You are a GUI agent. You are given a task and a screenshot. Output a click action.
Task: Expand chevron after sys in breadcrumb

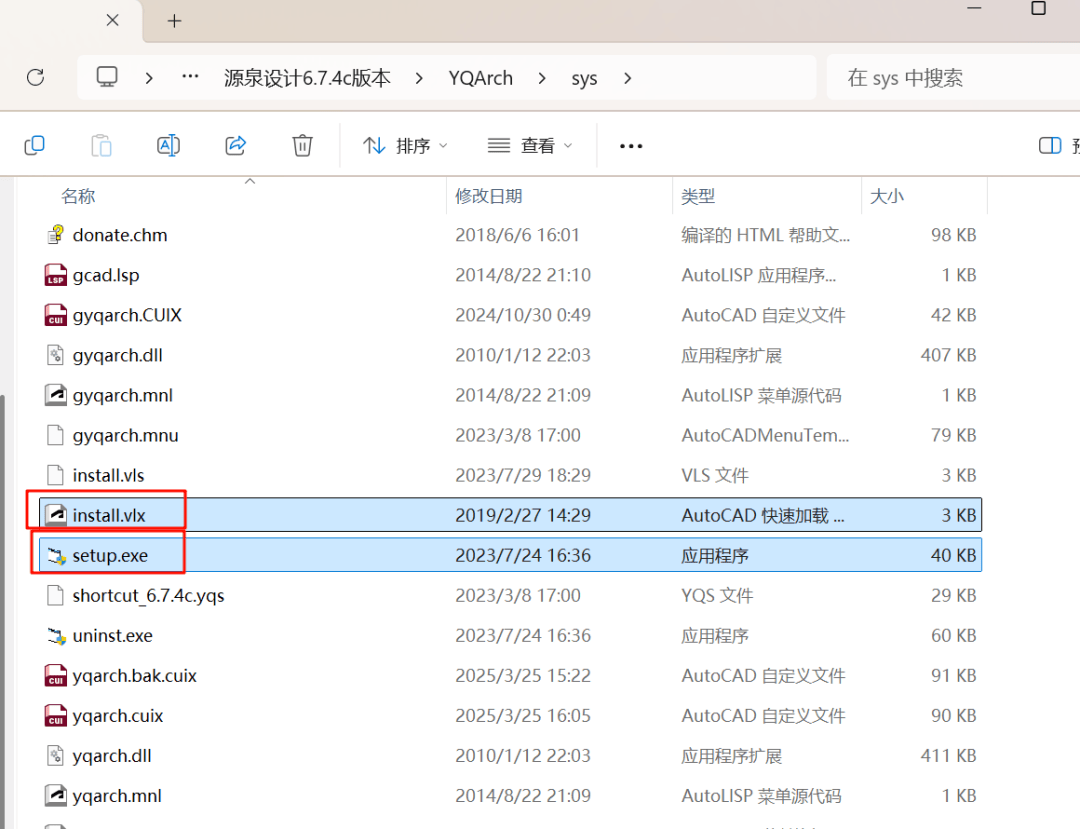coord(628,78)
